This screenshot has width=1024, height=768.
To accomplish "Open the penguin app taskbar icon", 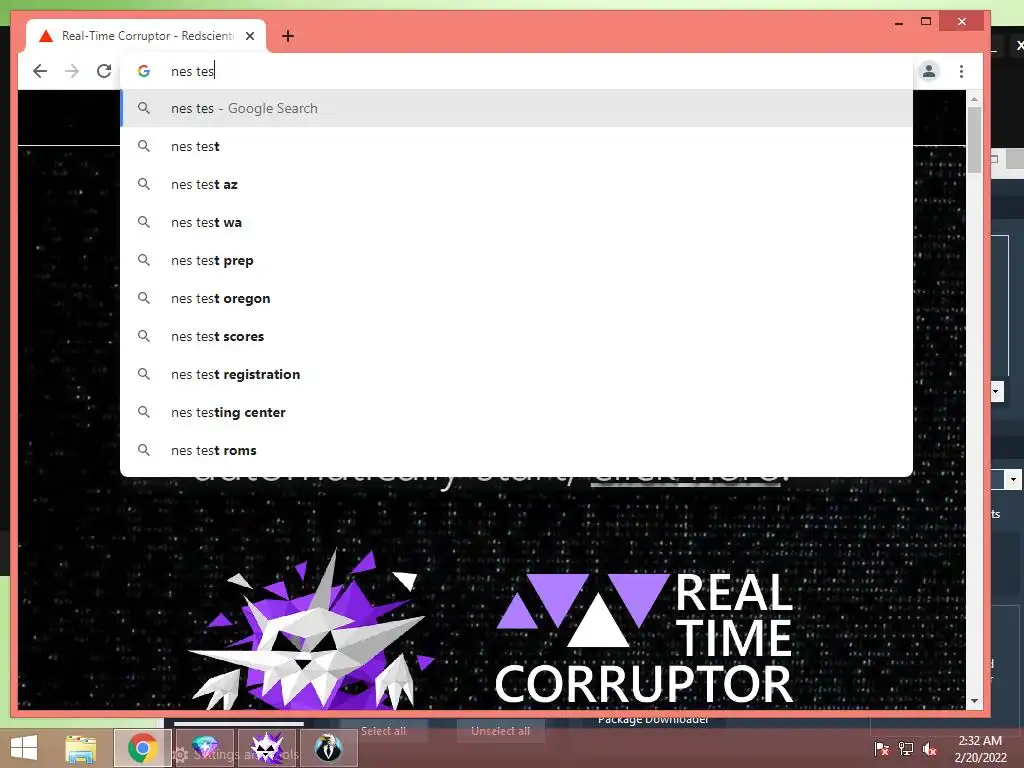I will point(328,748).
